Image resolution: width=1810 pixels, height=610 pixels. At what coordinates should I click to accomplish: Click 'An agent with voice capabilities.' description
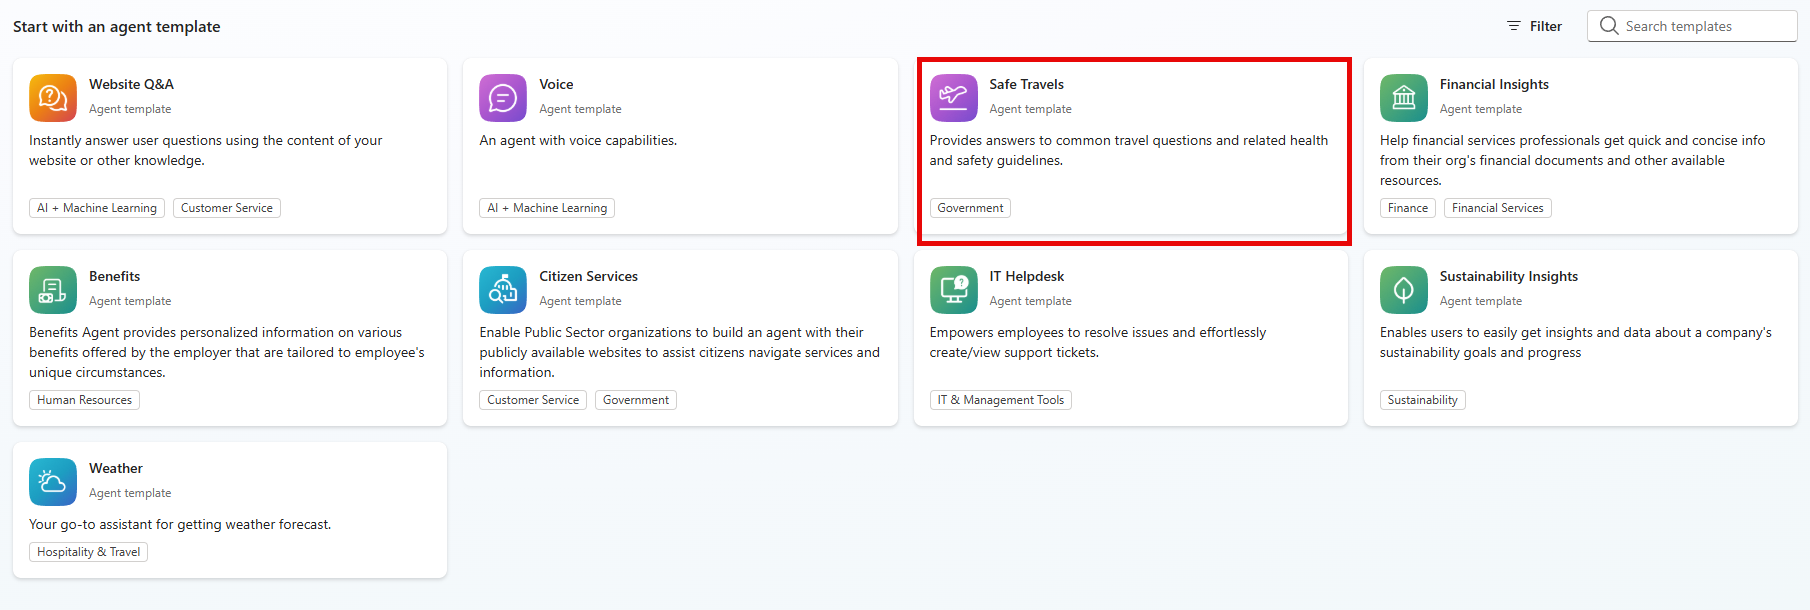pos(578,140)
